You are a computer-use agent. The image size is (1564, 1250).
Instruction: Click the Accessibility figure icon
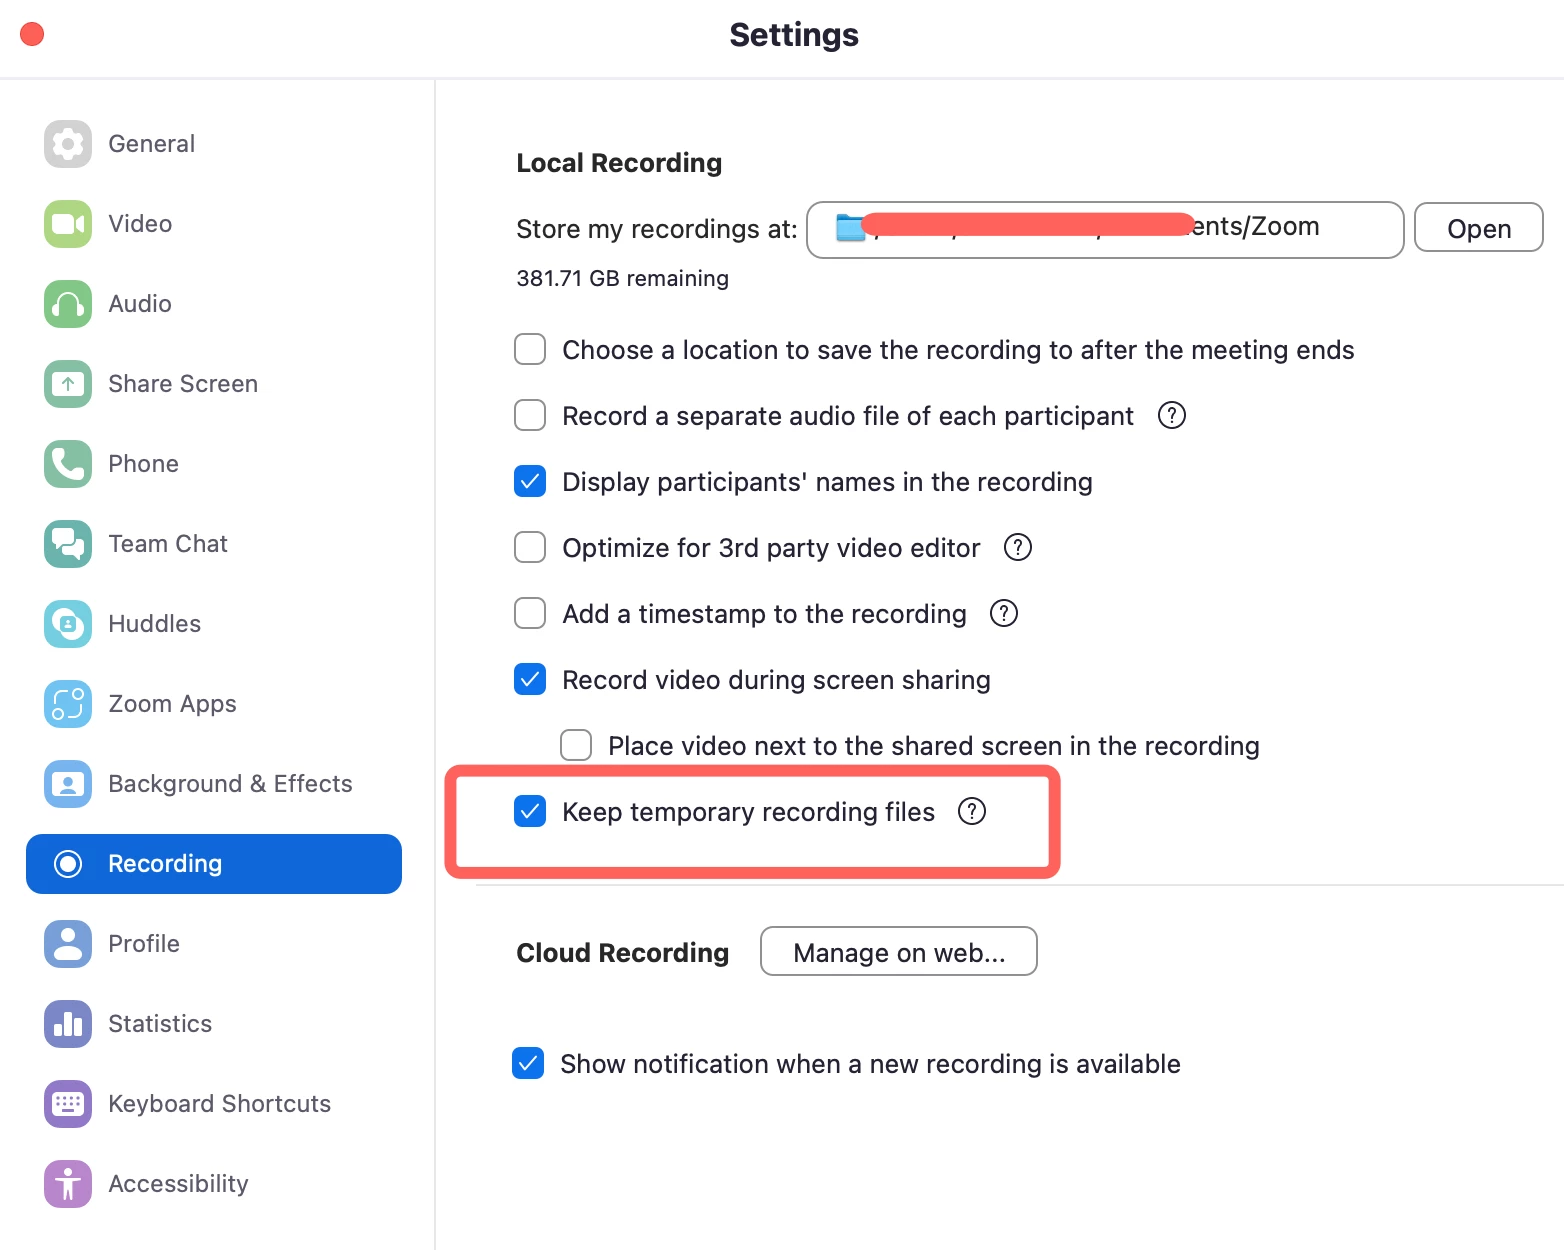pyautogui.click(x=68, y=1184)
